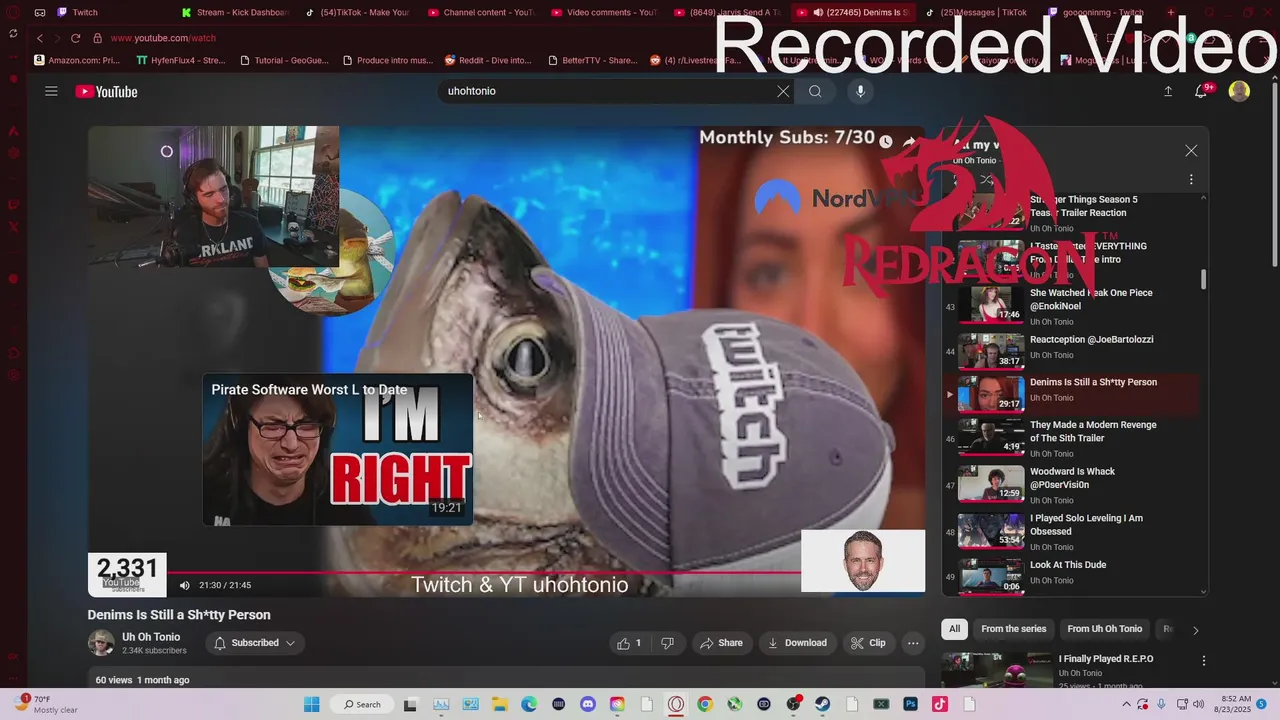Screen dimensions: 1280x720
Task: Play Woodward Is Whack playlist video
Action: pos(1071,484)
